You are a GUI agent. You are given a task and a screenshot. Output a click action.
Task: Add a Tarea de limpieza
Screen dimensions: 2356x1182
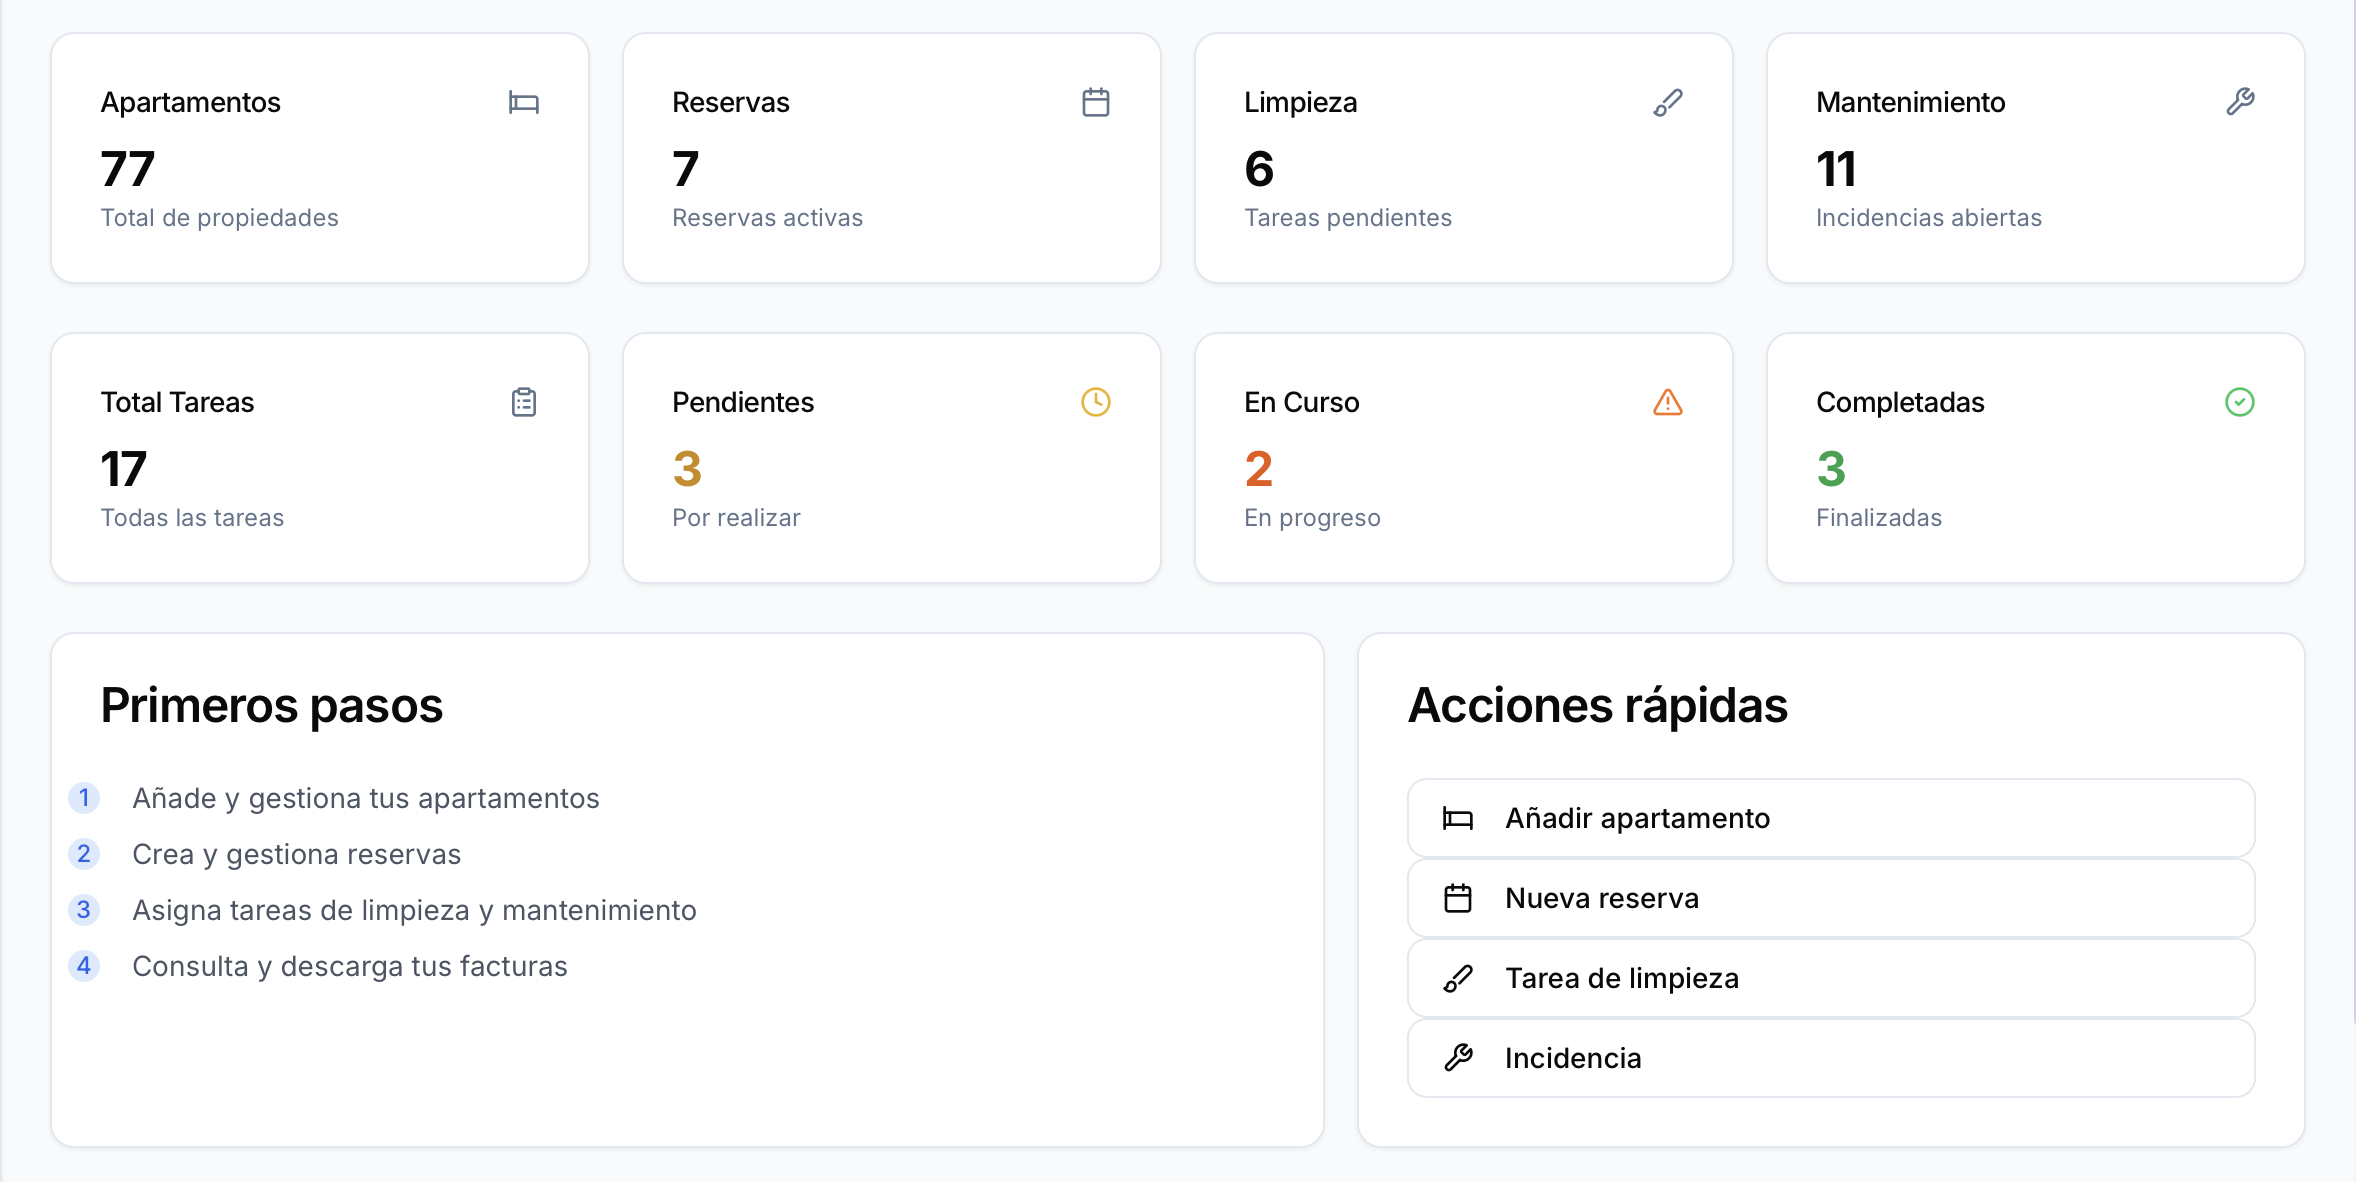pos(1831,978)
